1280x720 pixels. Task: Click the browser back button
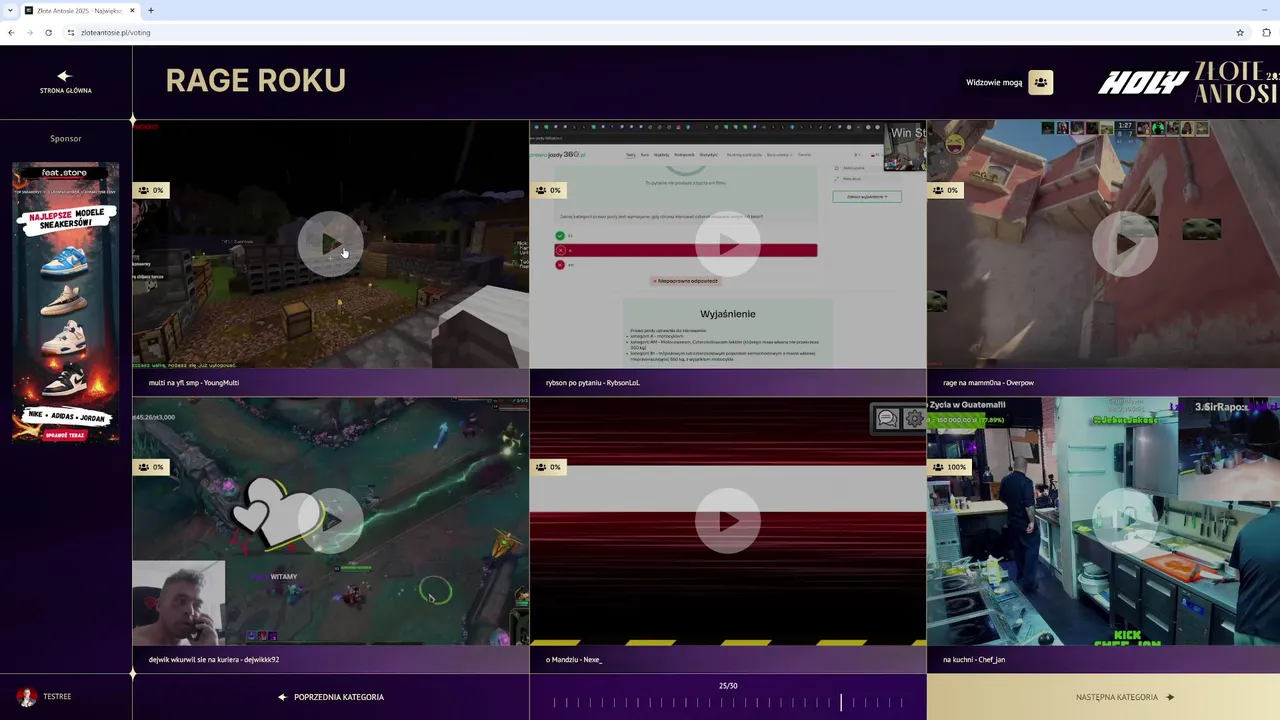click(11, 32)
